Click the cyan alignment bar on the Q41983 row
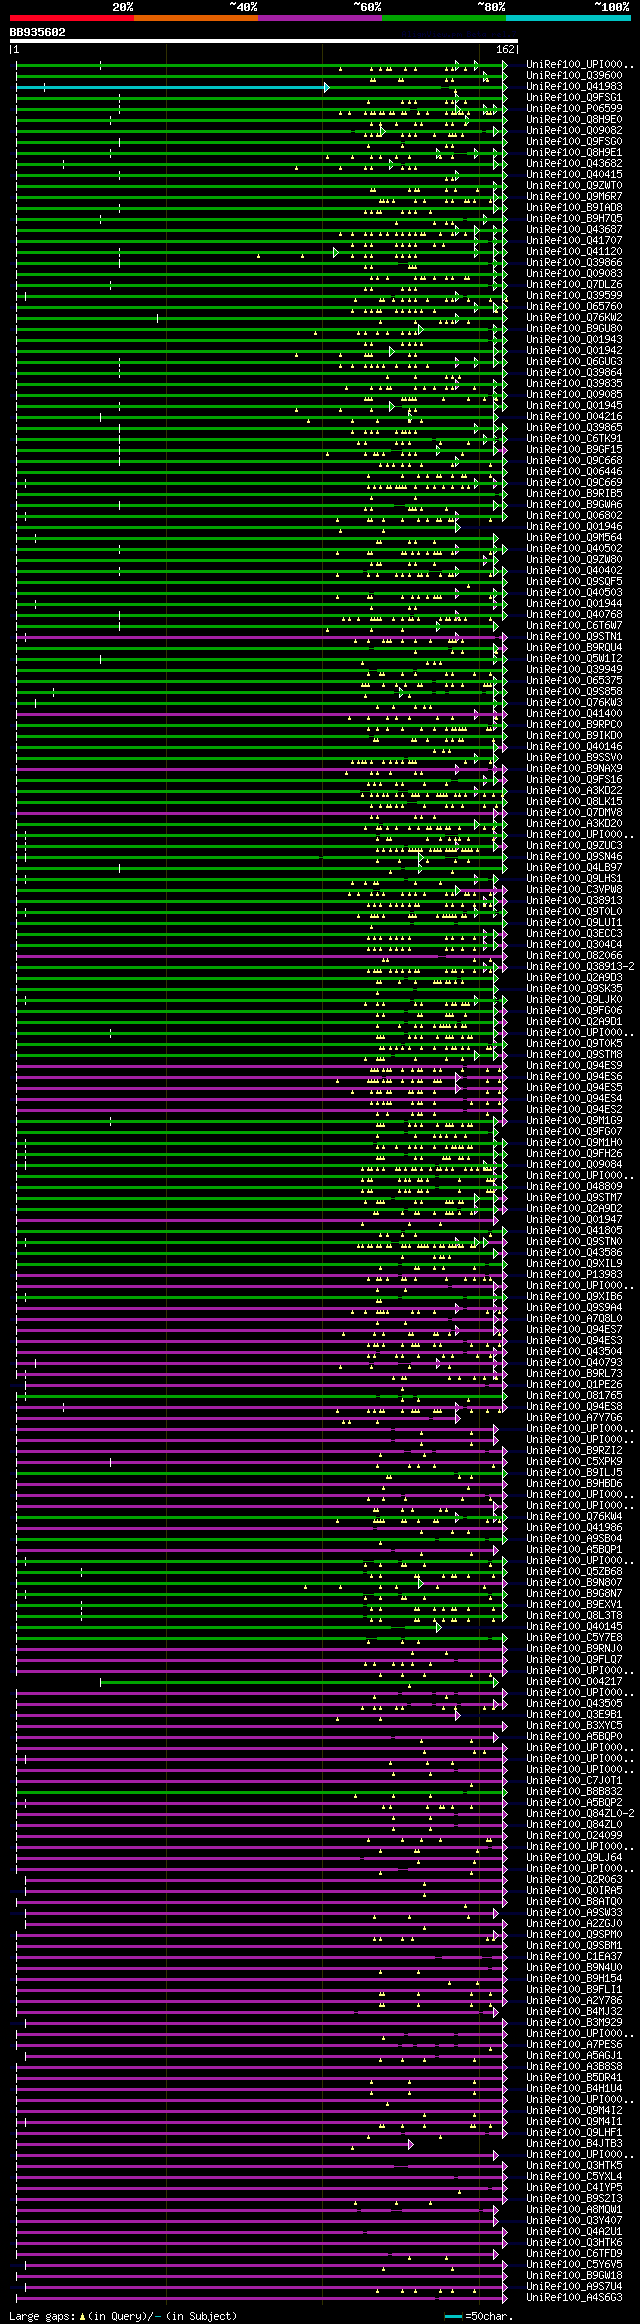This screenshot has height=2324, width=640. coord(172,87)
